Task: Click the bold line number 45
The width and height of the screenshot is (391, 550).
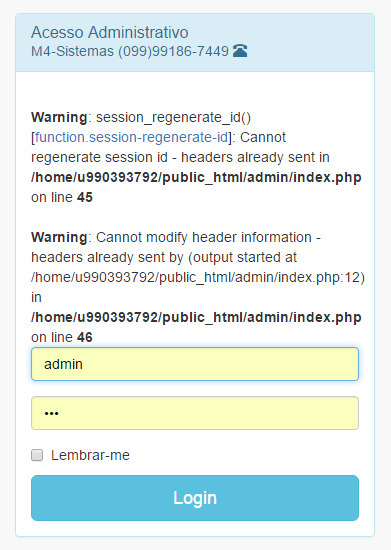Action: point(85,197)
